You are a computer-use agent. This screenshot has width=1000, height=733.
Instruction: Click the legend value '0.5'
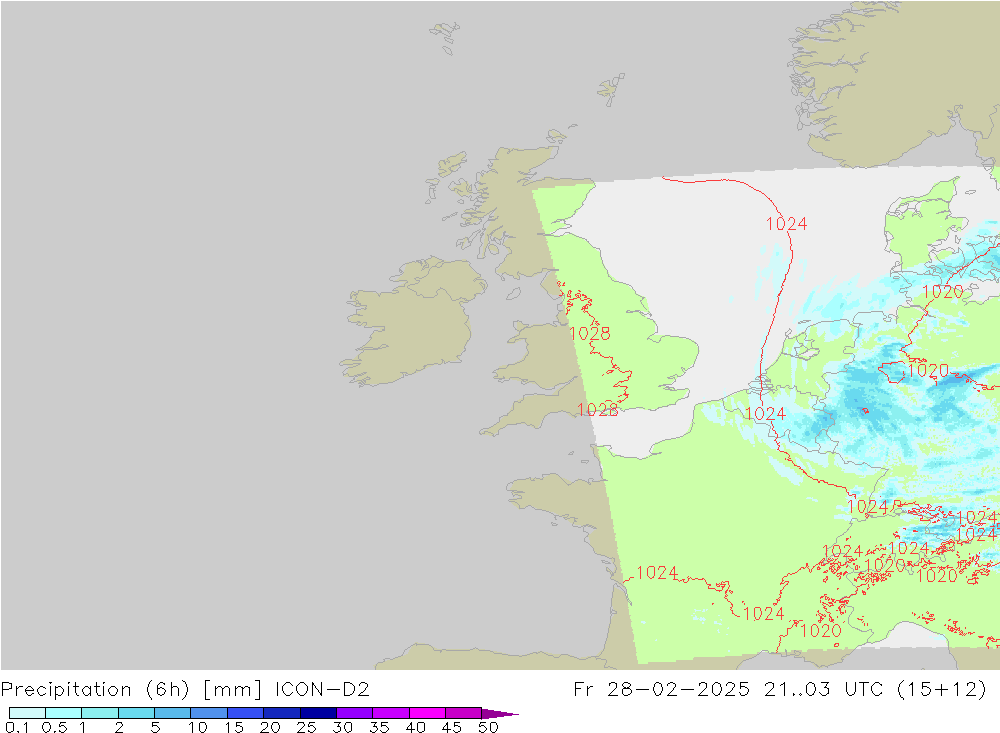[54, 727]
